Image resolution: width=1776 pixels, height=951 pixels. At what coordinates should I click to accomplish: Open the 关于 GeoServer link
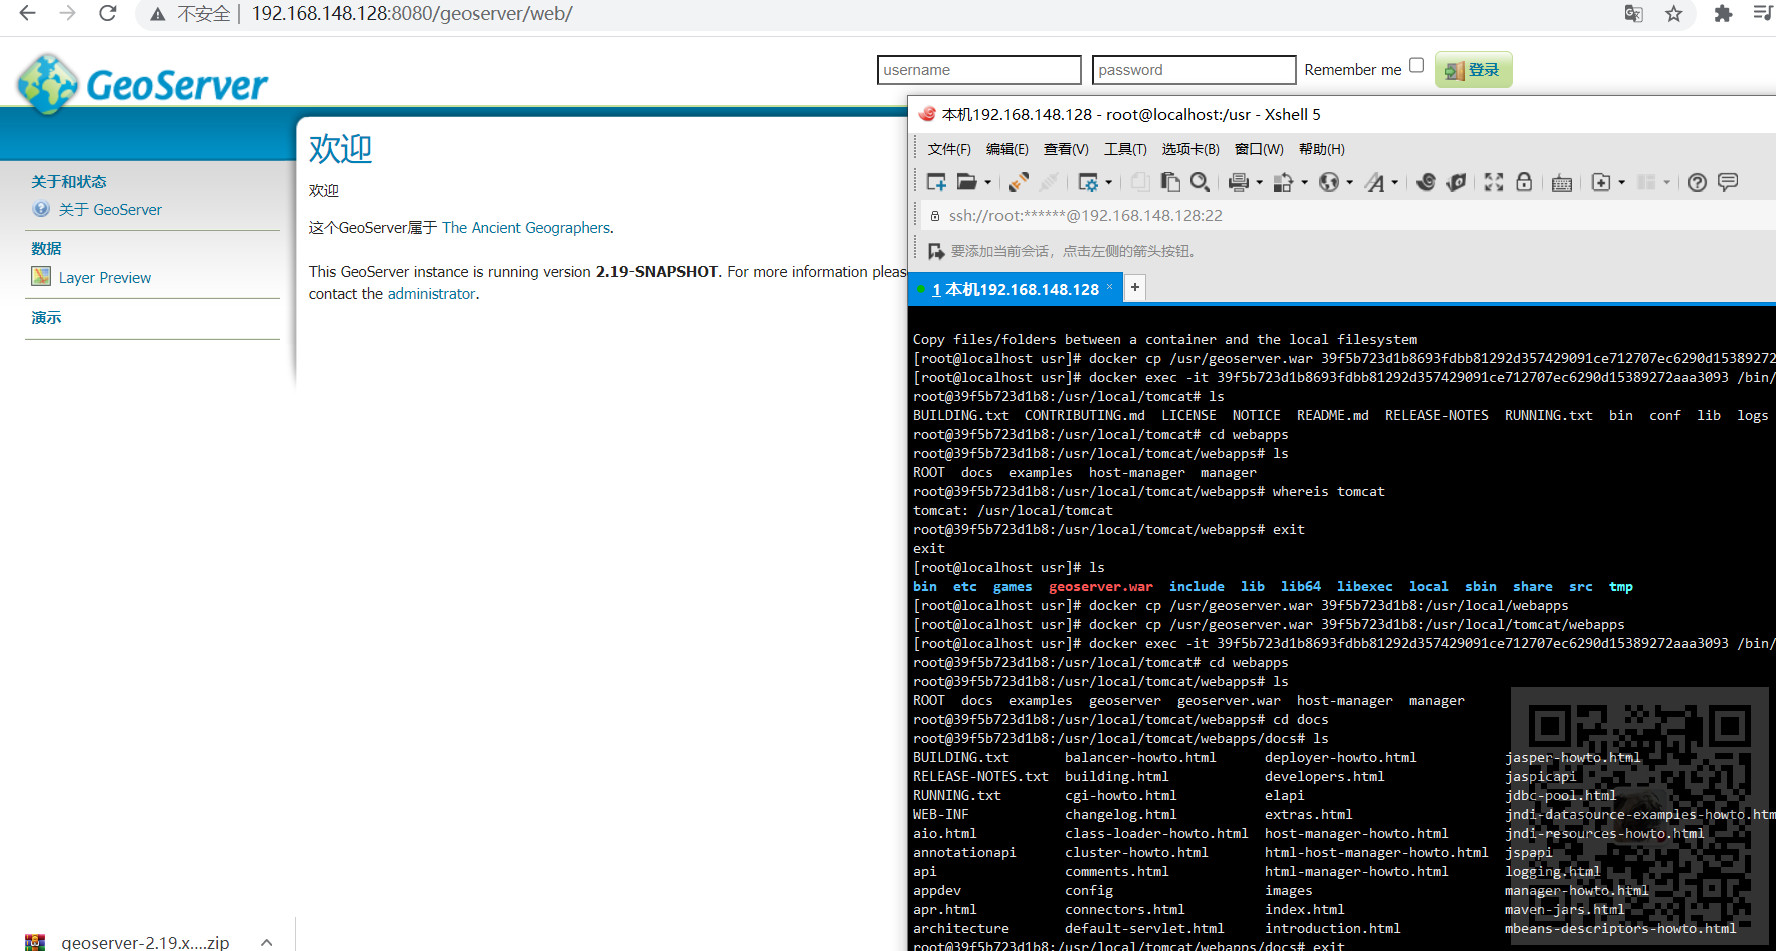click(x=110, y=209)
